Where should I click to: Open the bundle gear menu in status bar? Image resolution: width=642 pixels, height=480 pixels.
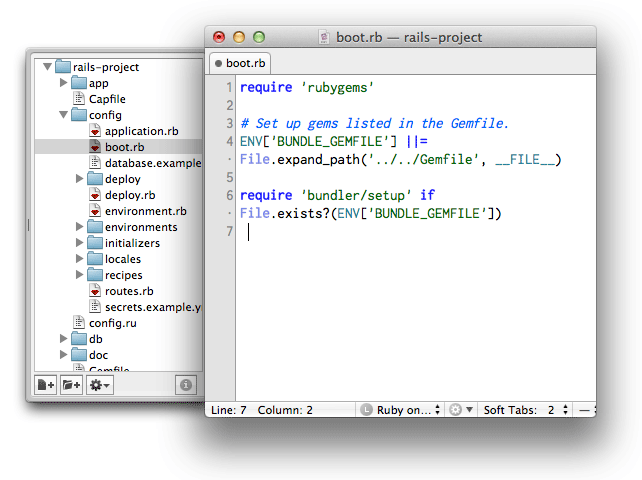point(459,410)
